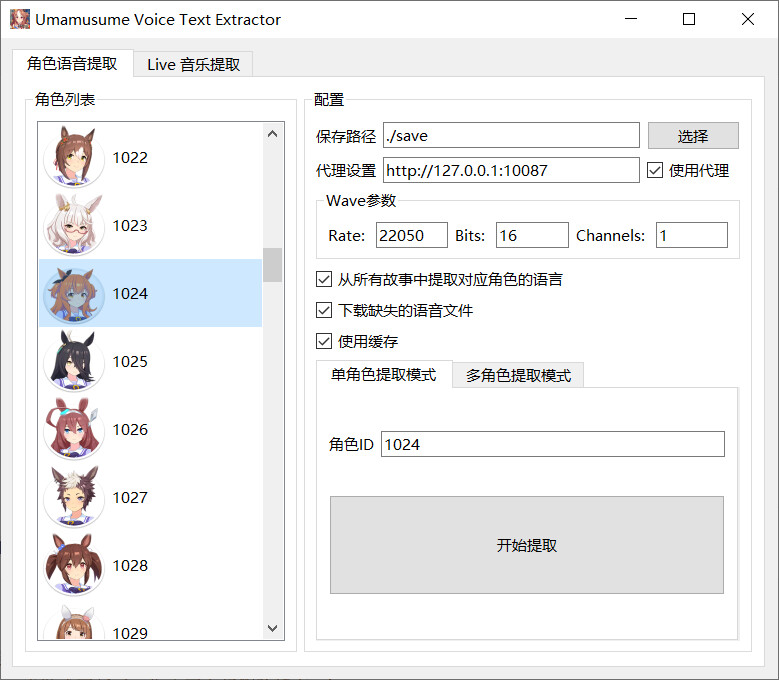Toggle the 使用缓存 checkbox

click(324, 341)
